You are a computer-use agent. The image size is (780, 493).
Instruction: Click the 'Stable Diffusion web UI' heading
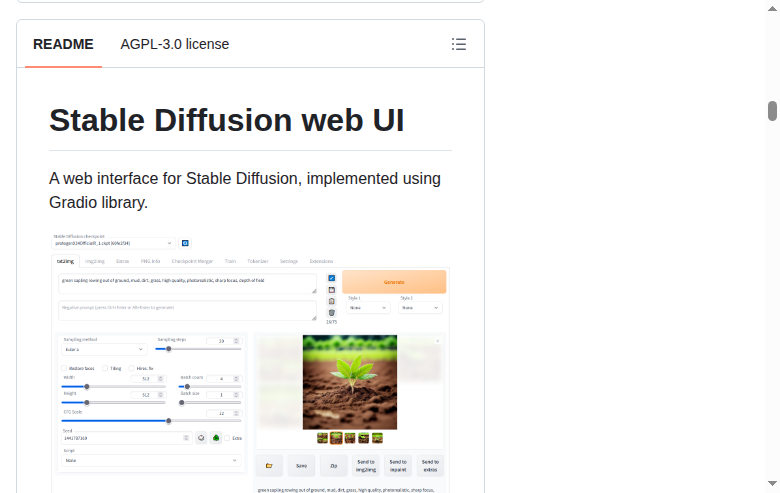[226, 120]
